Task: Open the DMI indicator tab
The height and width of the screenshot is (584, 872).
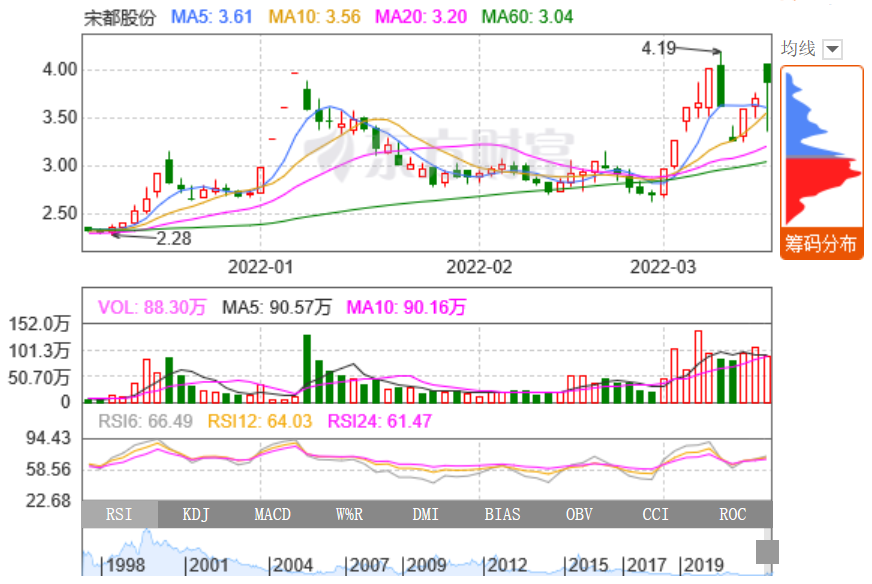Action: click(426, 514)
